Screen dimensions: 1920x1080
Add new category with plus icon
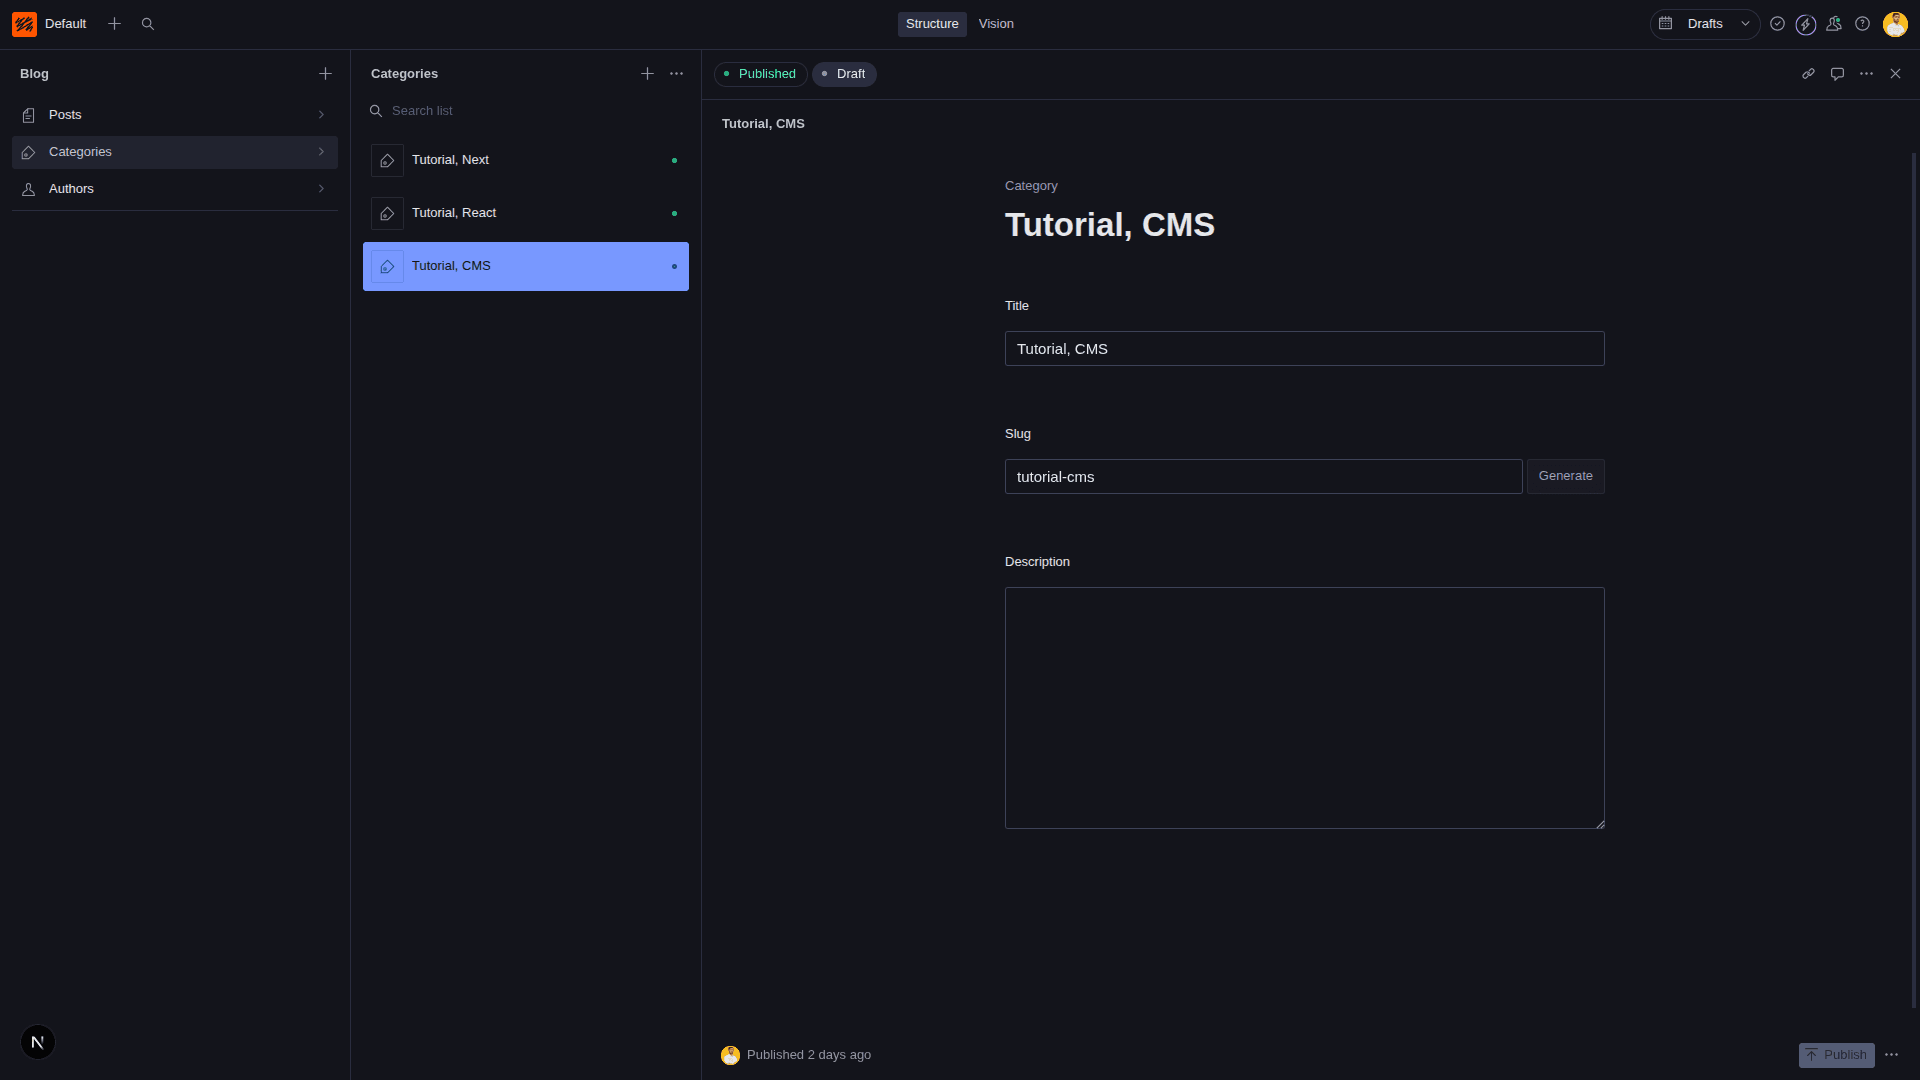647,74
